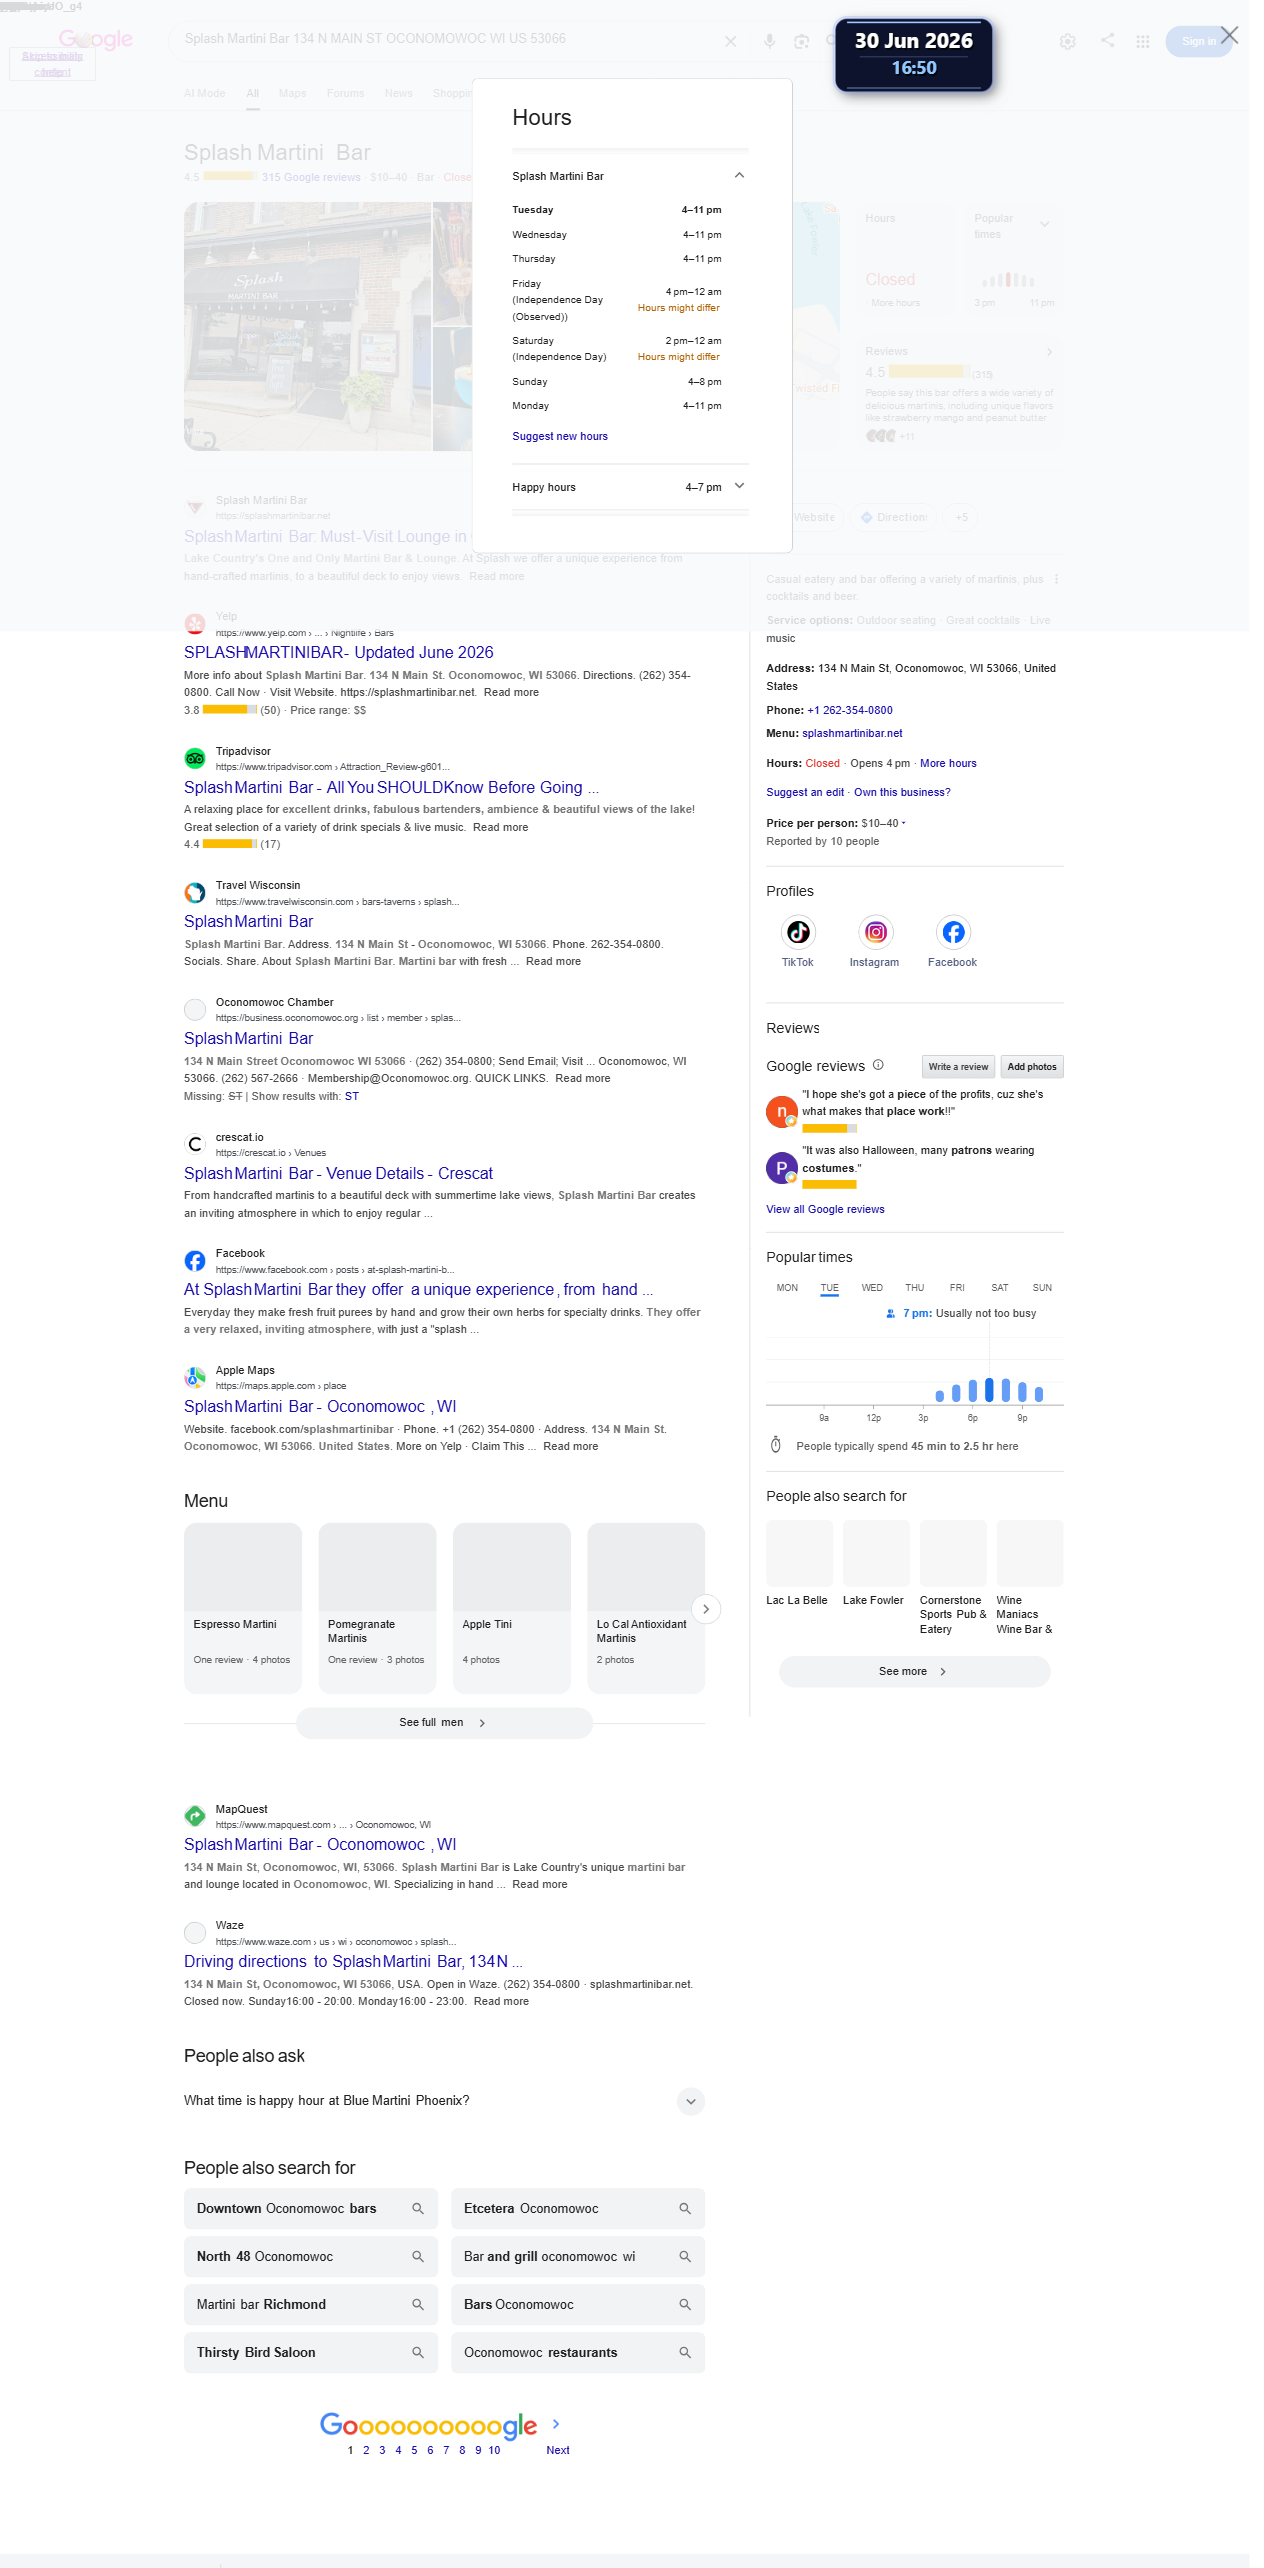Image resolution: width=1264 pixels, height=2568 pixels.
Task: Open the News search tab
Action: pos(399,93)
